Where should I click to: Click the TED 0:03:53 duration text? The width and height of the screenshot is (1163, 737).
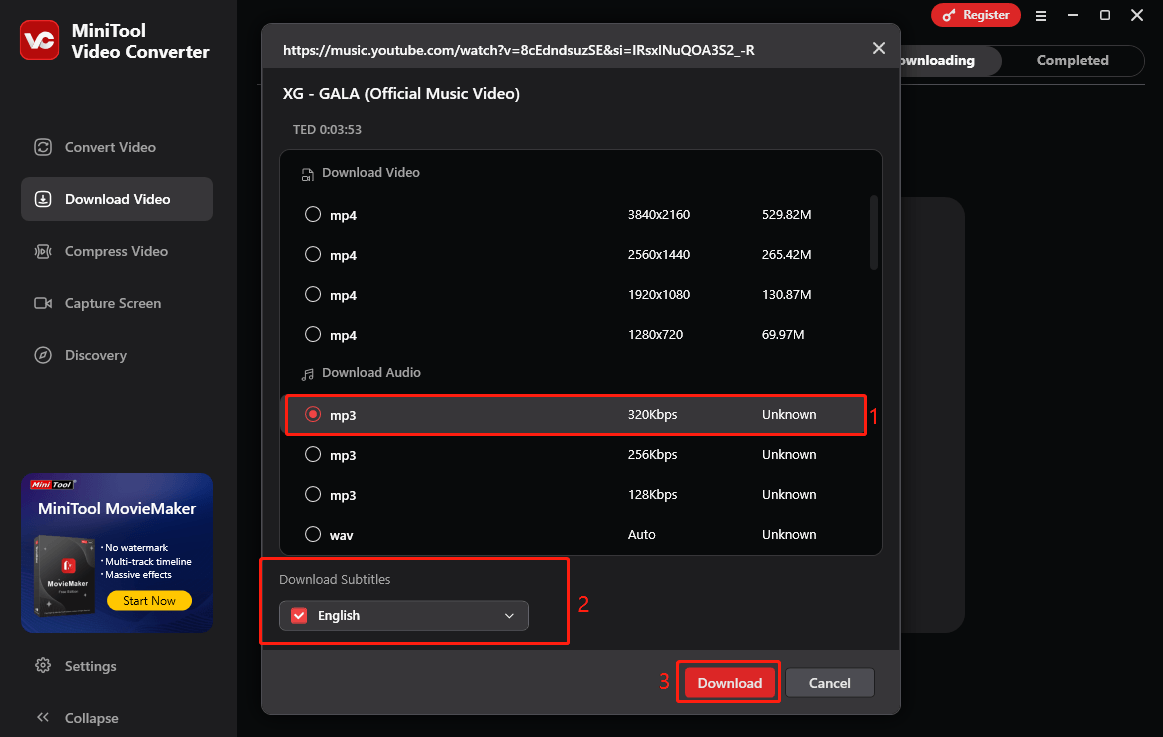(327, 130)
